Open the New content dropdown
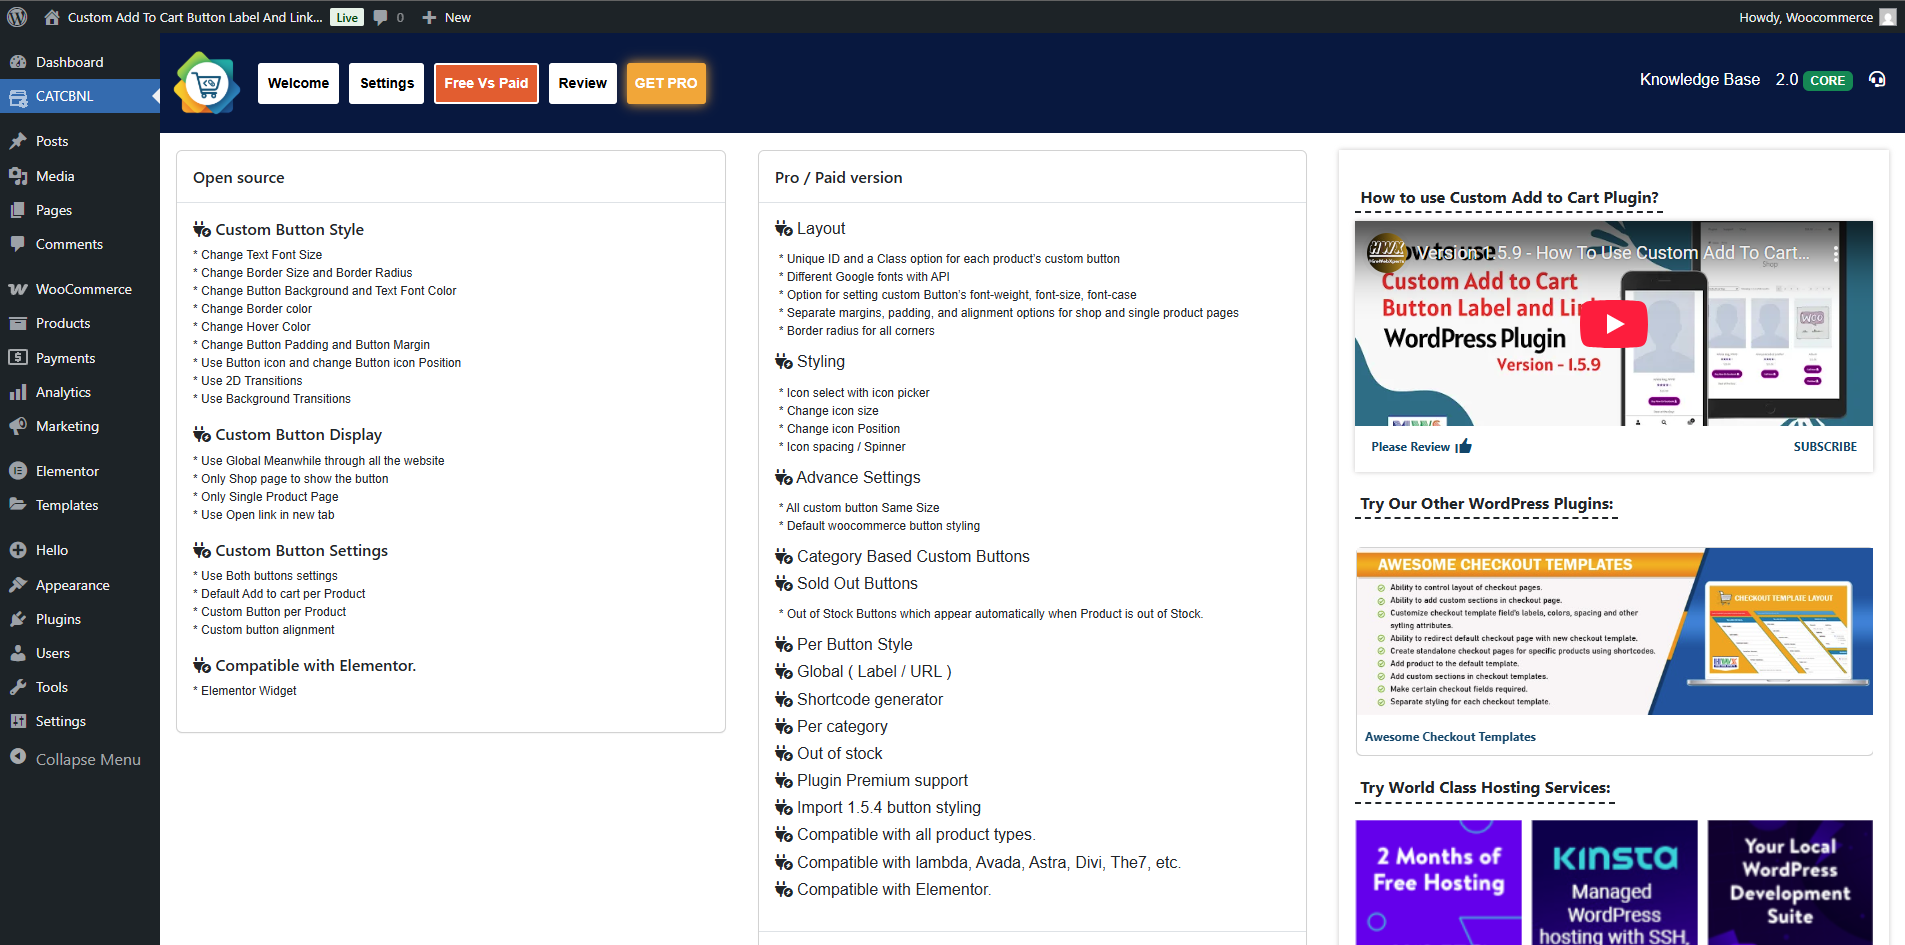 click(x=447, y=17)
